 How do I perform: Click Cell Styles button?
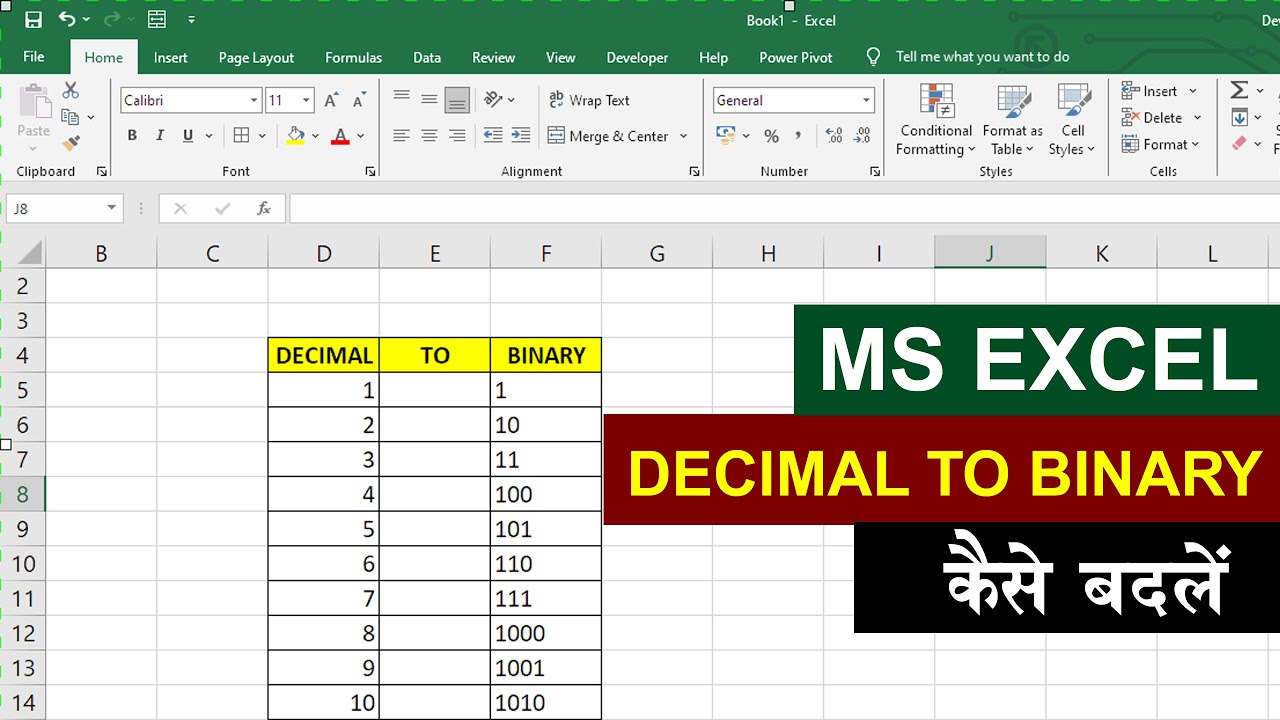[x=1073, y=121]
